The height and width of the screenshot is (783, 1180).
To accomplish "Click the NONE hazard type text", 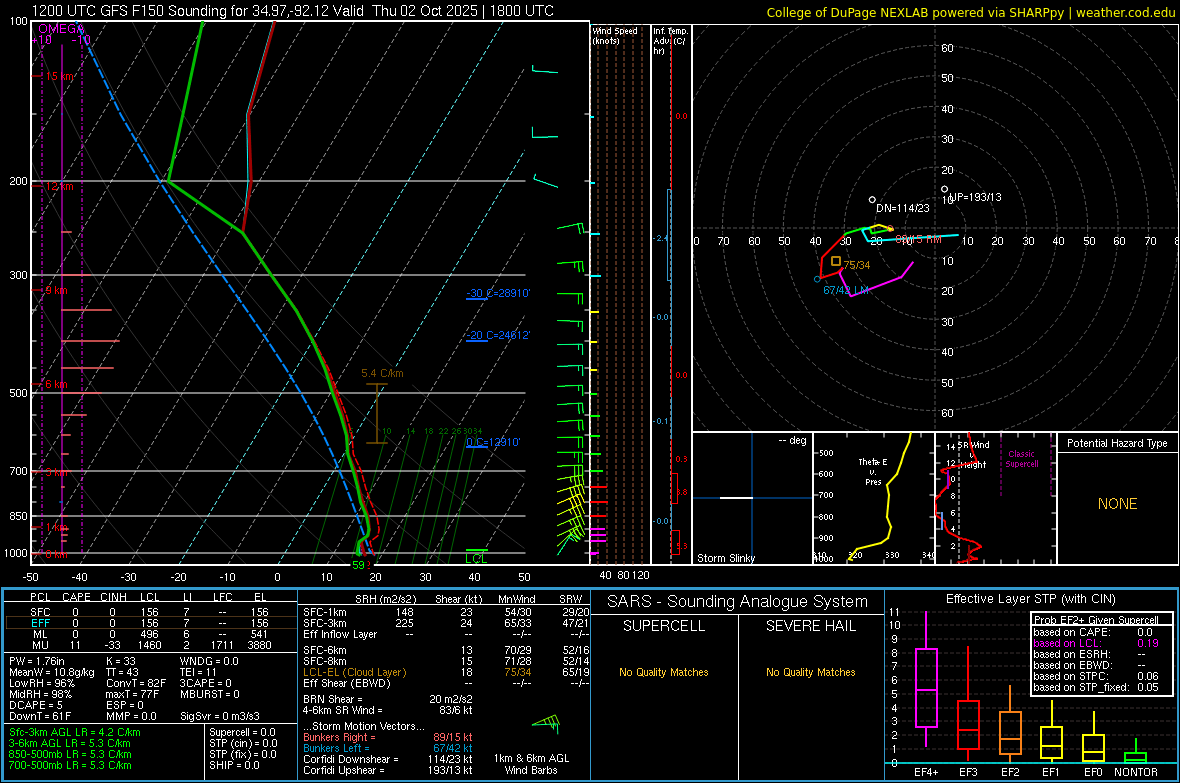I will (1117, 504).
